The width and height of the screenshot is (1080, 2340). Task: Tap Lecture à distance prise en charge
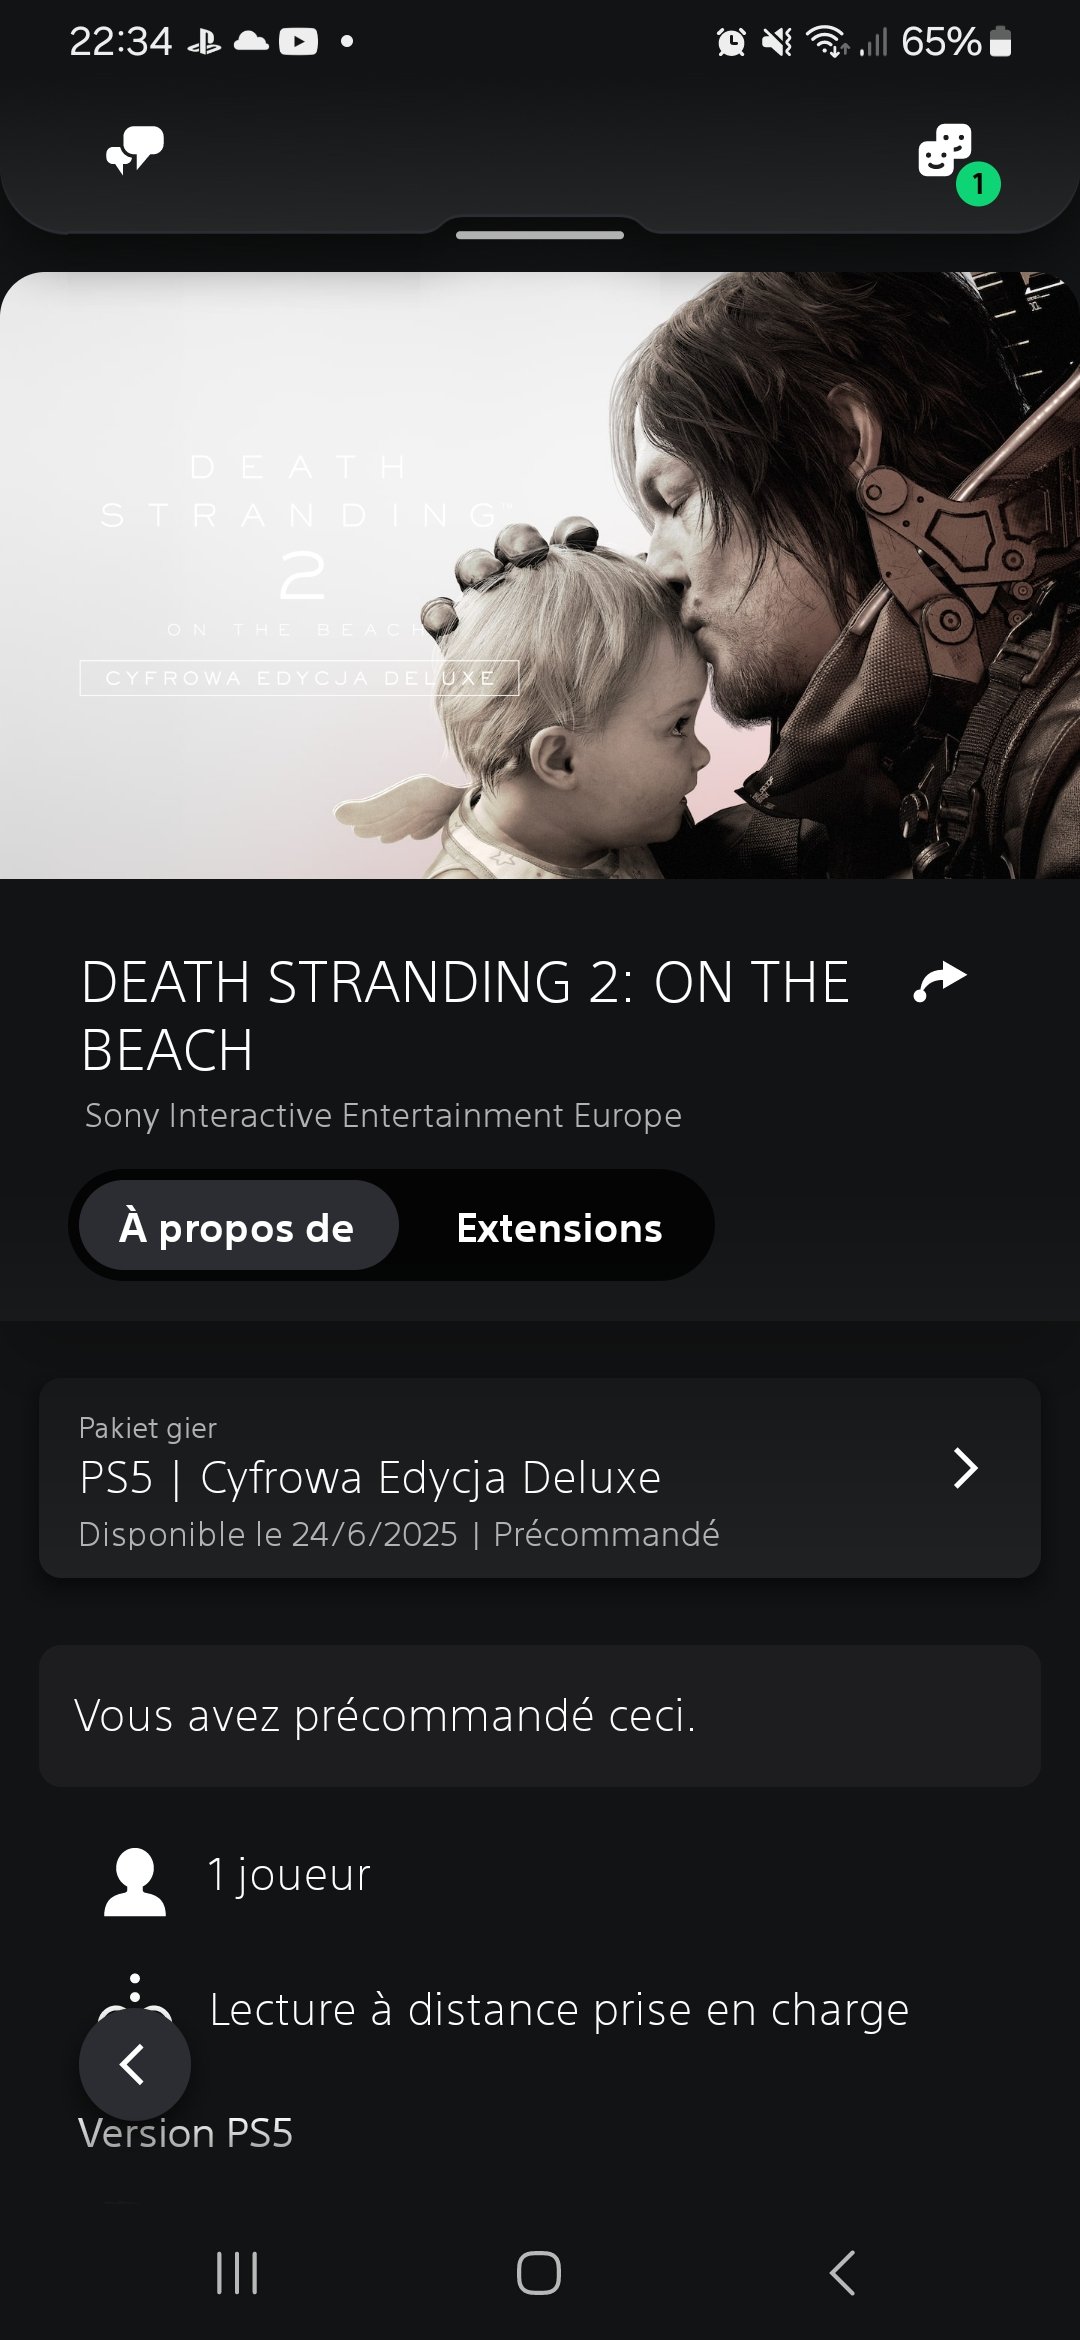[x=559, y=2009]
